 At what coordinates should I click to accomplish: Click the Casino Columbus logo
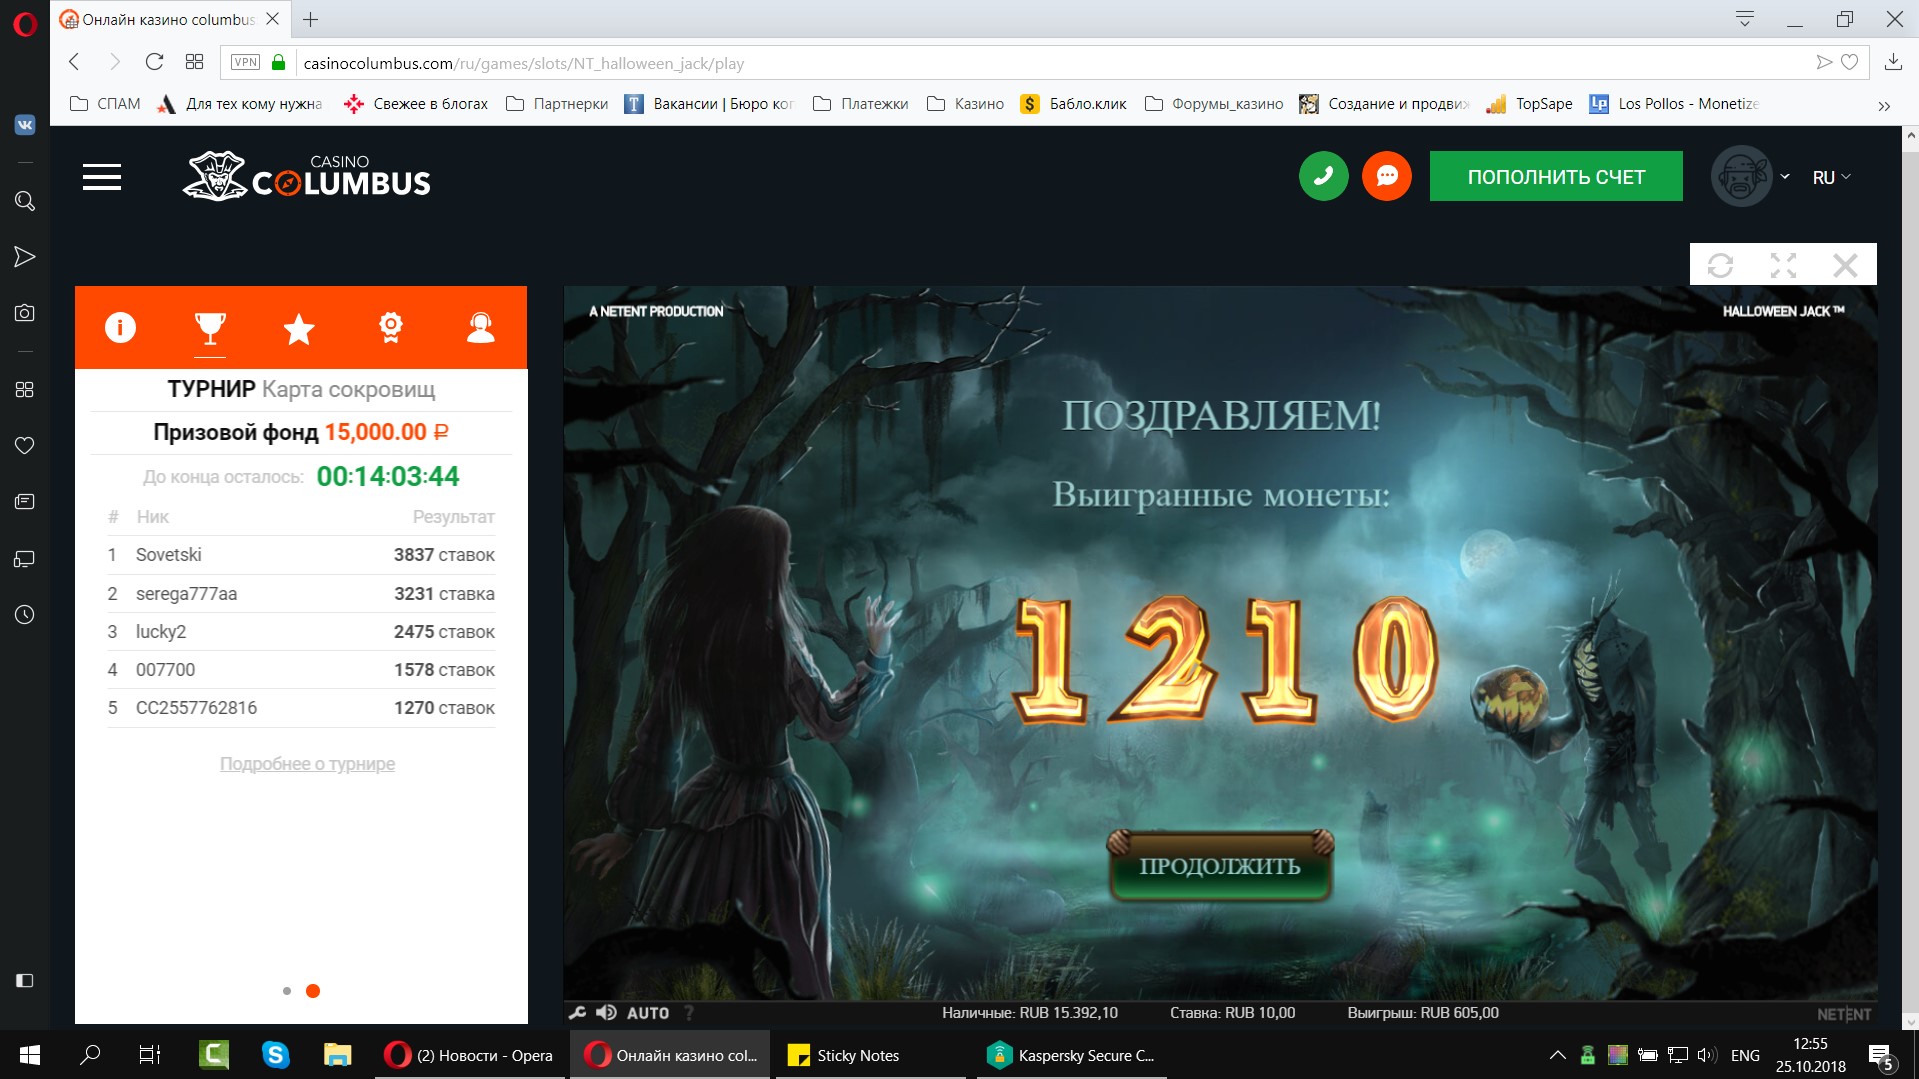click(307, 177)
